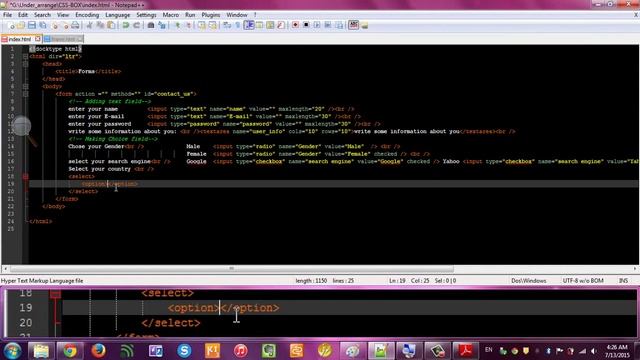Cut selection with the scissors icon
Screen dimensions: 640x360
[89, 25]
